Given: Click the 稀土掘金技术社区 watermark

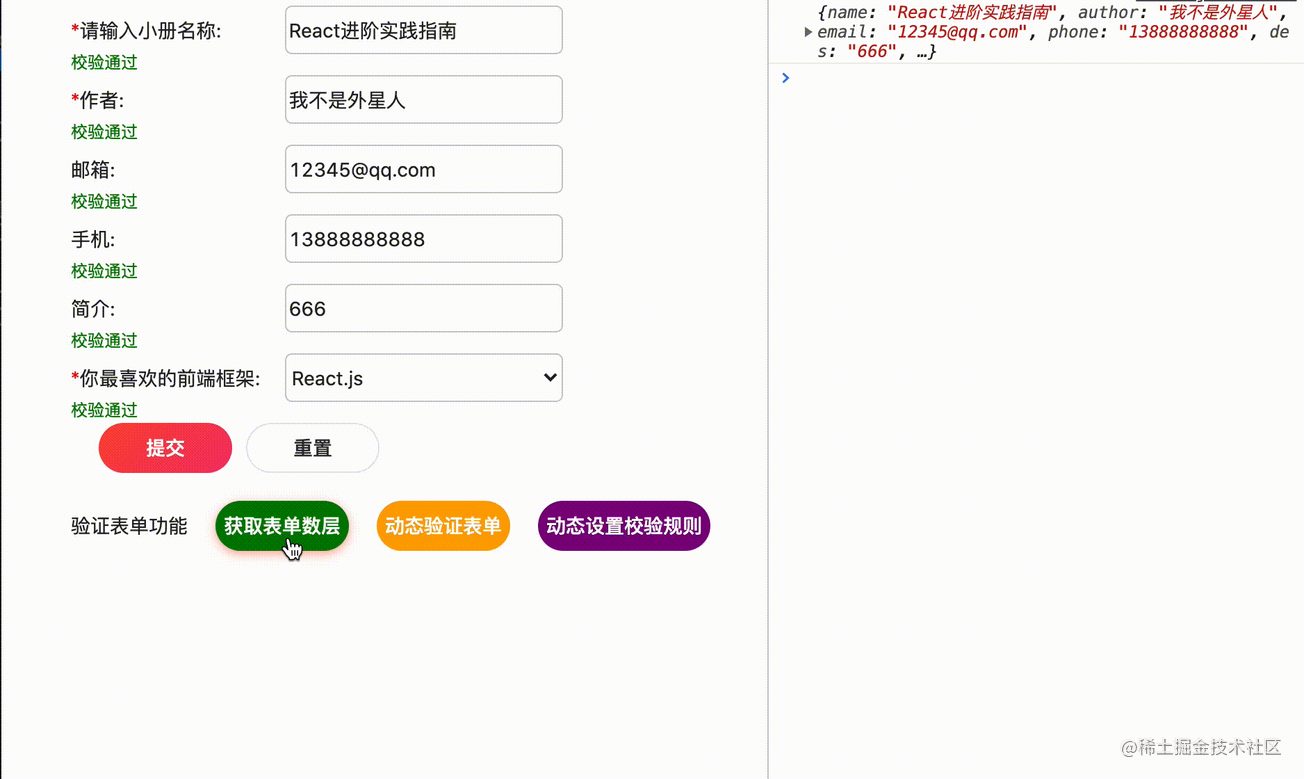Looking at the screenshot, I should point(1201,747).
